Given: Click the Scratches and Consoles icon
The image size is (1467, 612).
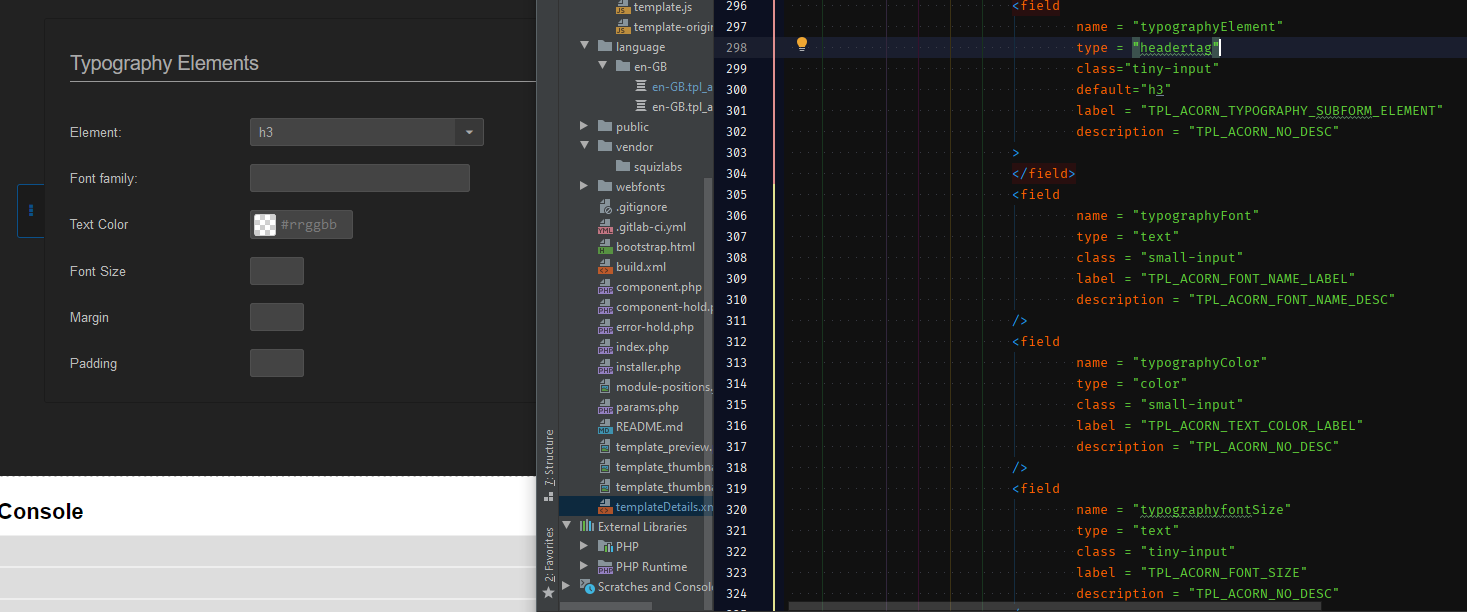Looking at the screenshot, I should pos(586,586).
